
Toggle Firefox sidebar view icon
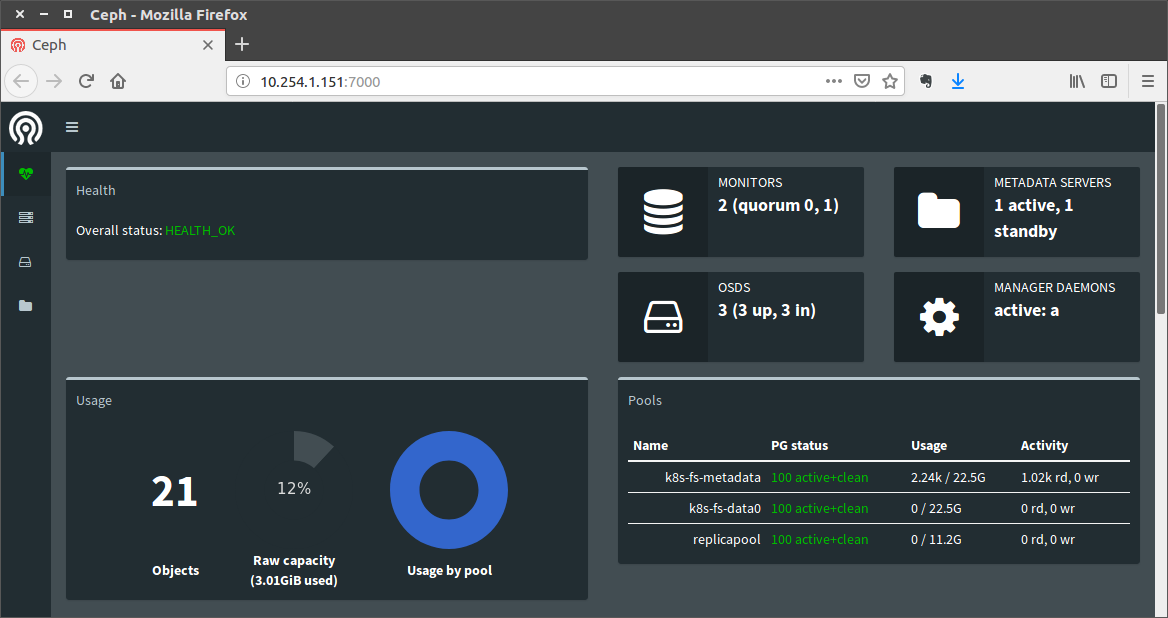coord(1109,81)
